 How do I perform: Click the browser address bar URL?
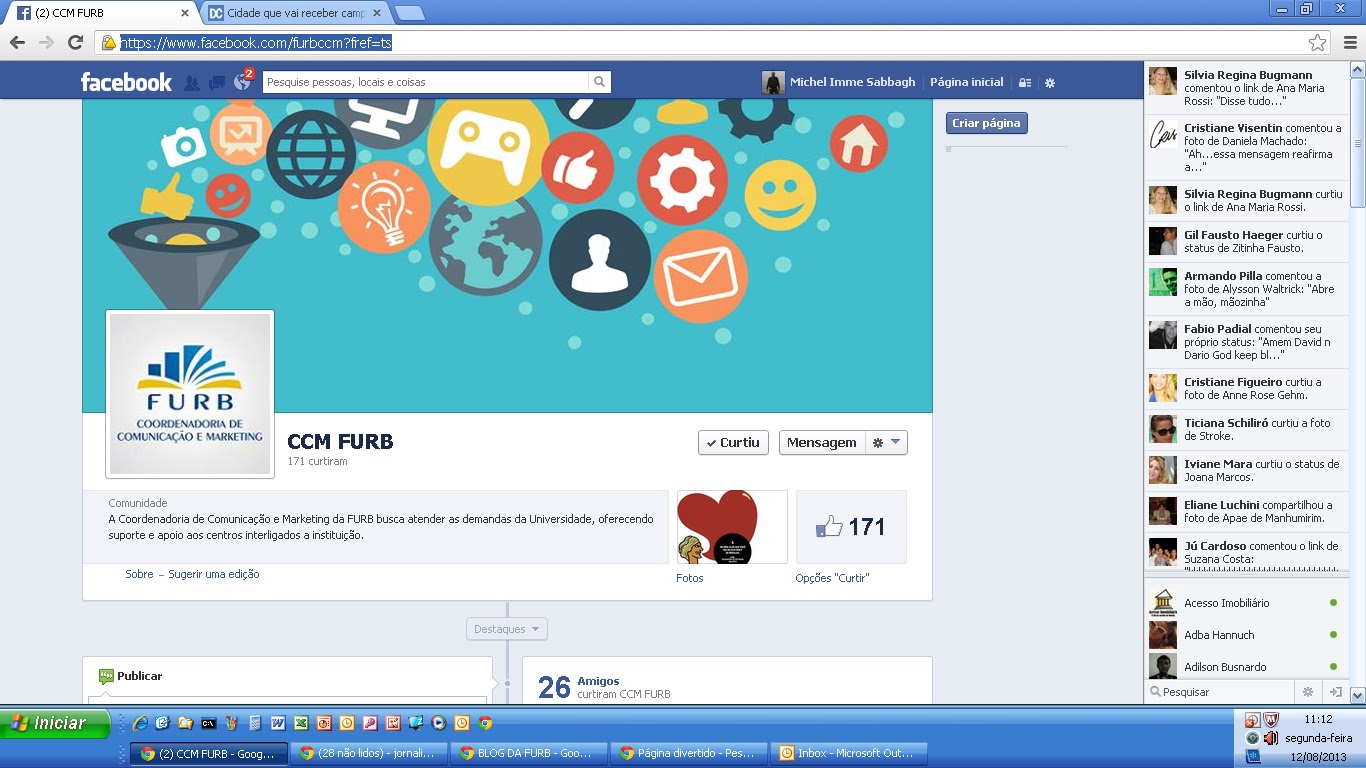[x=256, y=42]
